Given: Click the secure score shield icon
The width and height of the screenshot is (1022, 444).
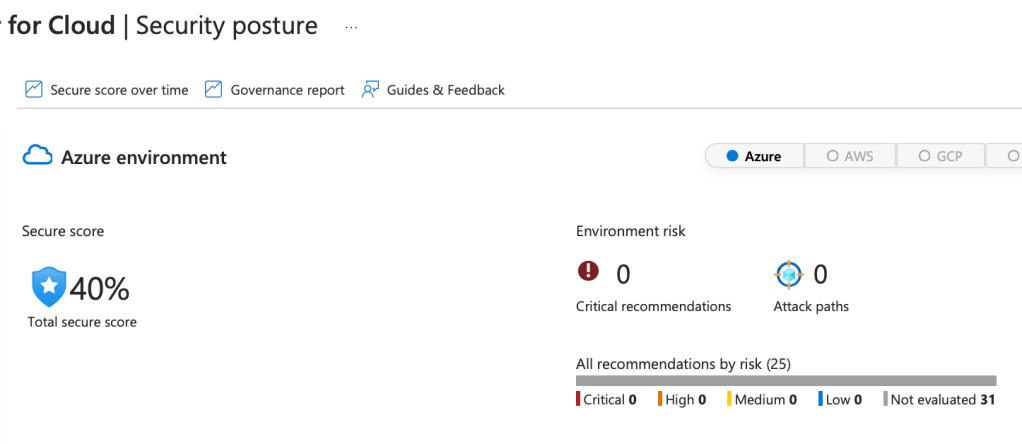Looking at the screenshot, I should 48,288.
